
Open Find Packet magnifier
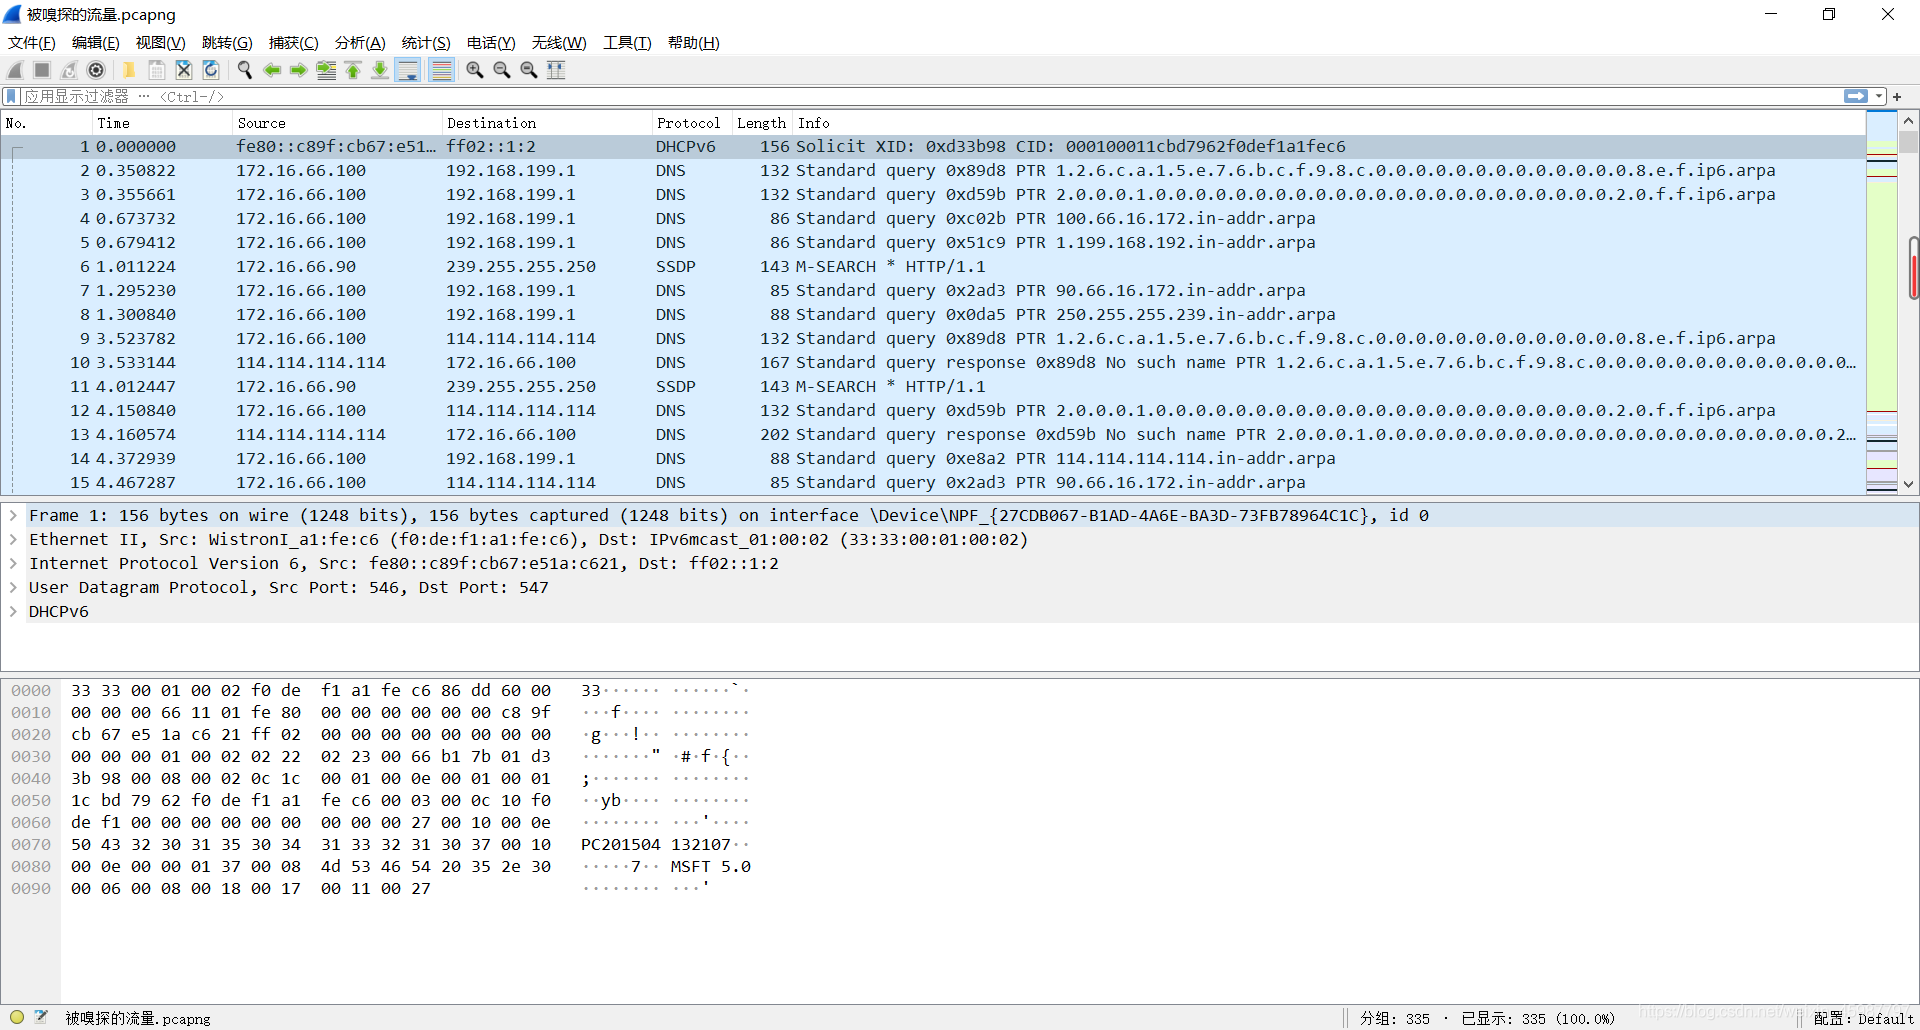[x=244, y=70]
